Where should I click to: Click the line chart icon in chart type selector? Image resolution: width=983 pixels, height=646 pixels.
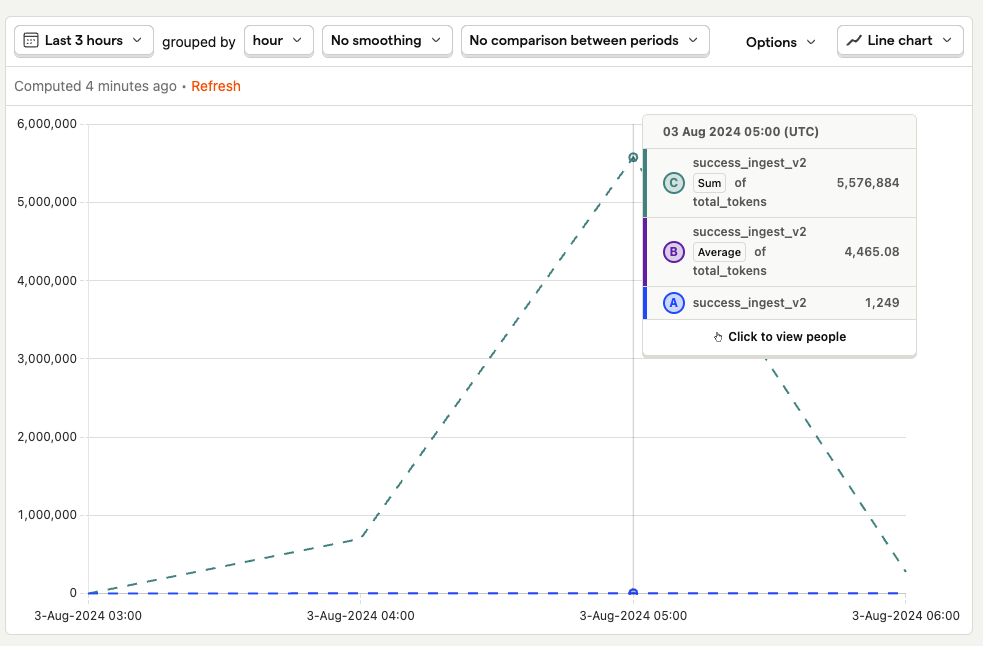(x=854, y=41)
